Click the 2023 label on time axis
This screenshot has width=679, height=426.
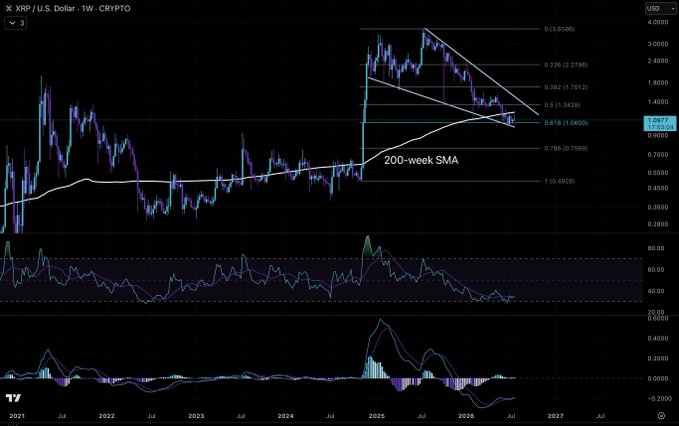(196, 416)
